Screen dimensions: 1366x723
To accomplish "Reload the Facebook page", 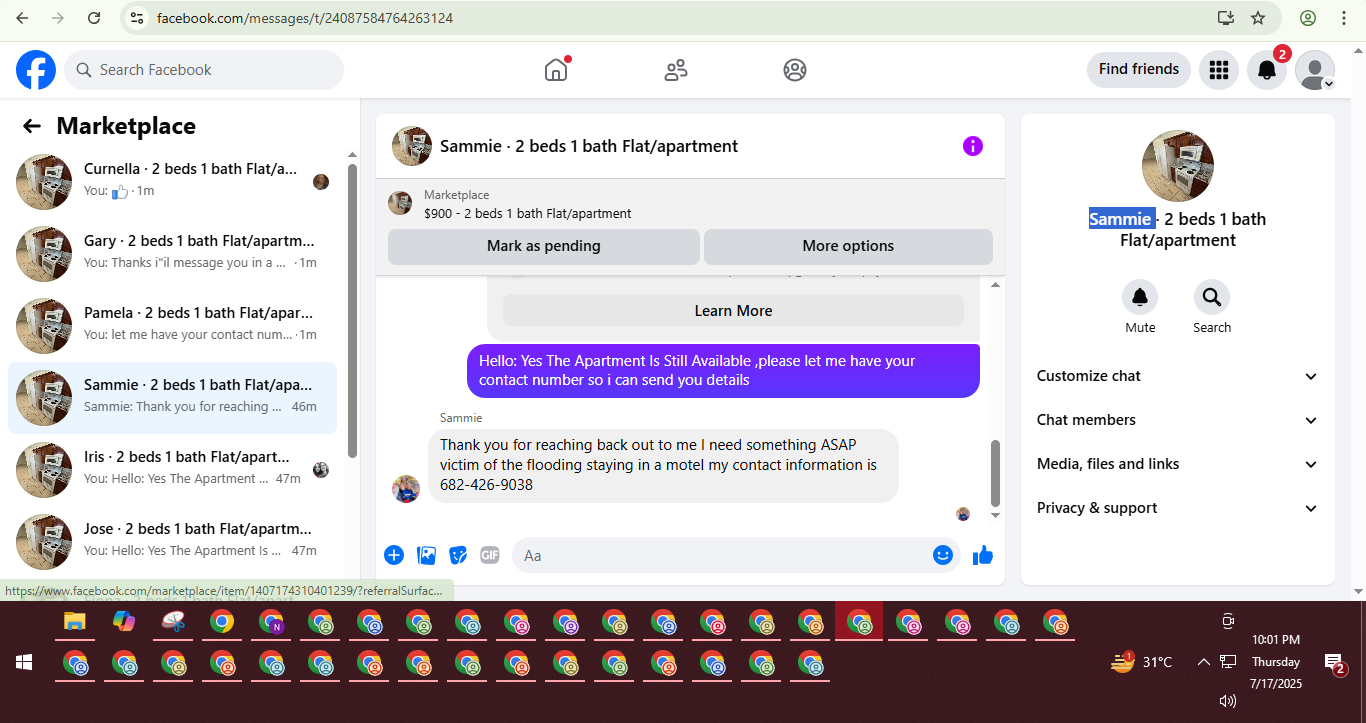I will [x=94, y=18].
